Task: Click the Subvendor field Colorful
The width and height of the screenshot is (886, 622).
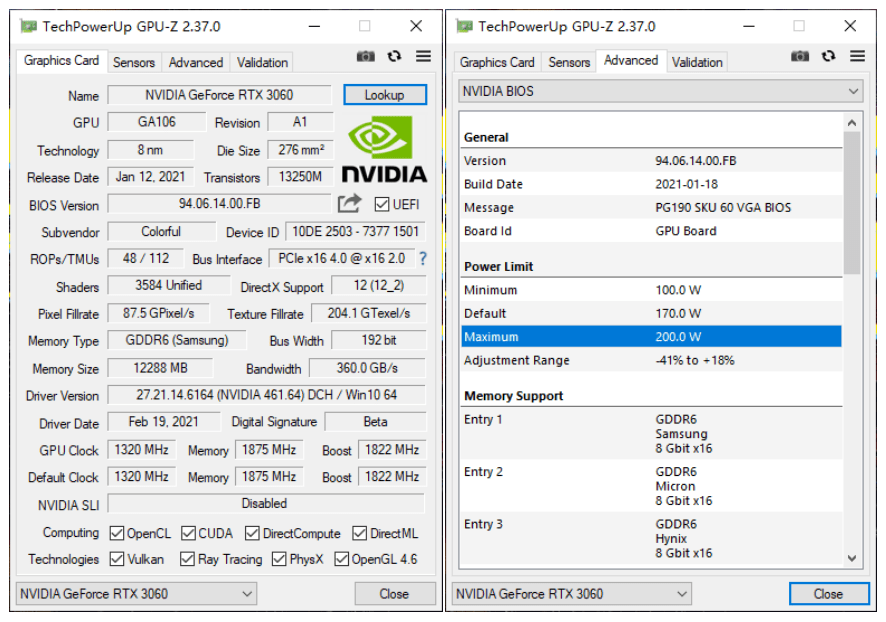Action: [x=161, y=232]
